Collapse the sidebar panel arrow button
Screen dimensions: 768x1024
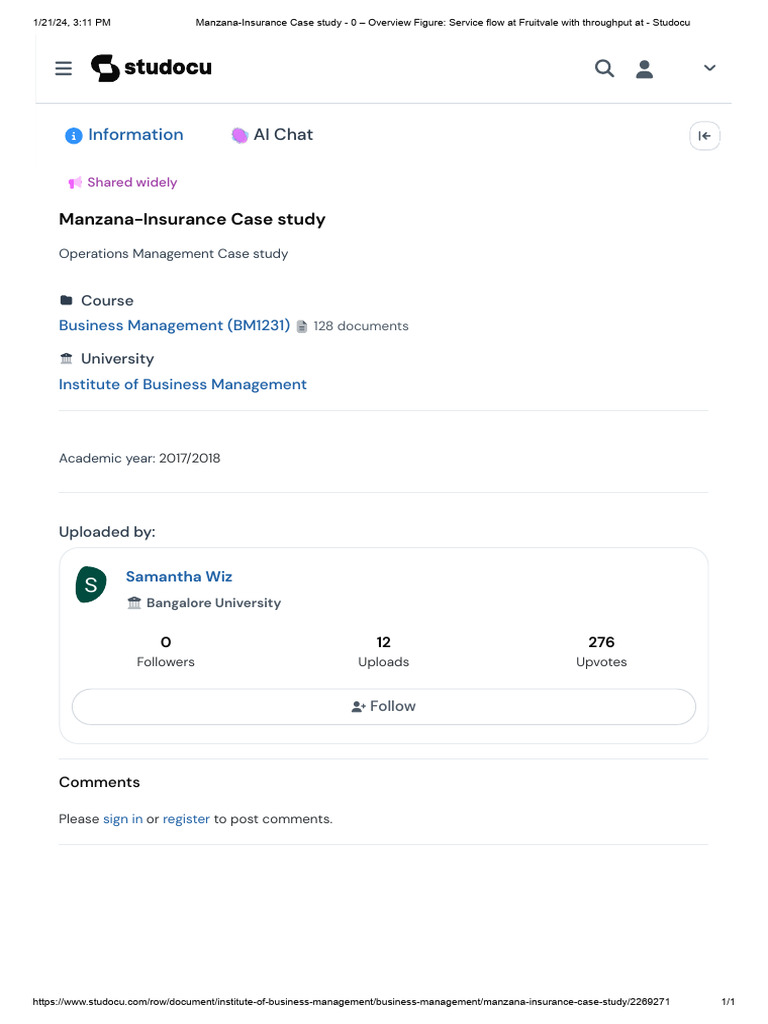tap(704, 136)
